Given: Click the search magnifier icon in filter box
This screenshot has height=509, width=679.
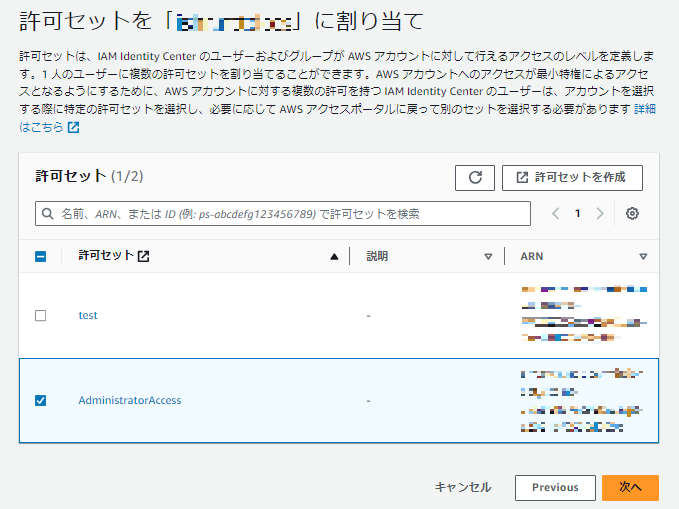Looking at the screenshot, I should pyautogui.click(x=47, y=214).
